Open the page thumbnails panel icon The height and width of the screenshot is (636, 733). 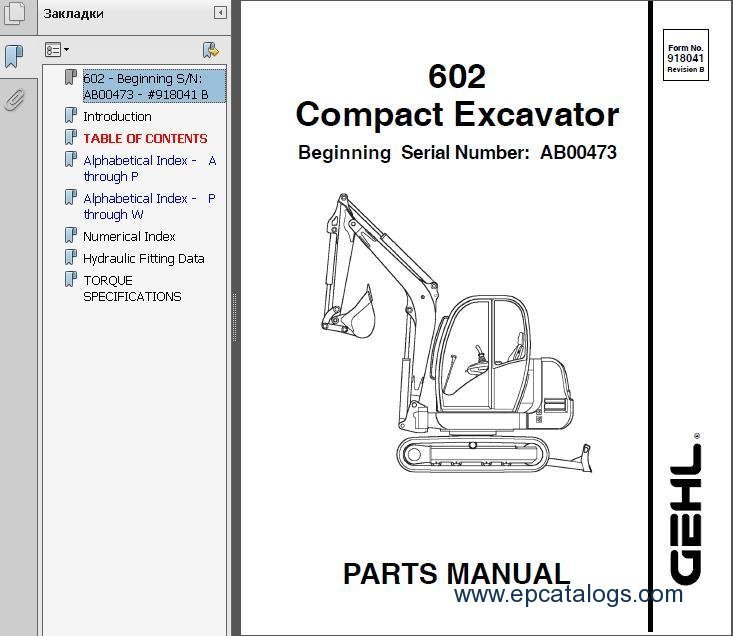(x=15, y=14)
